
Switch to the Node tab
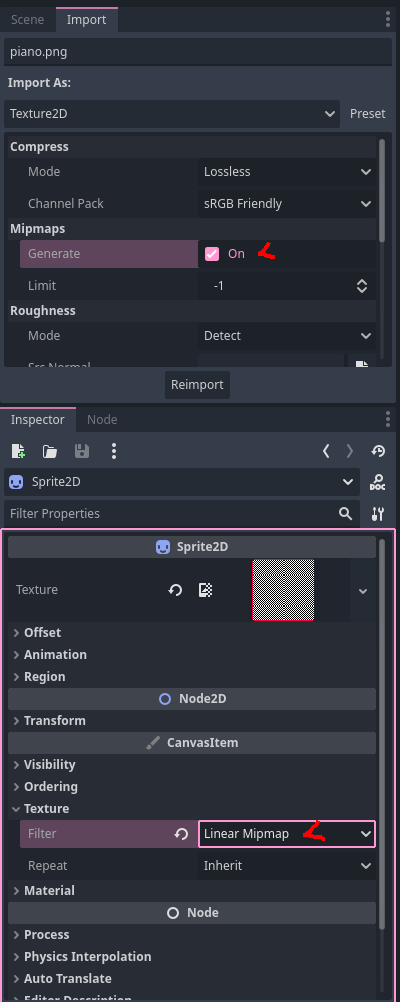102,420
